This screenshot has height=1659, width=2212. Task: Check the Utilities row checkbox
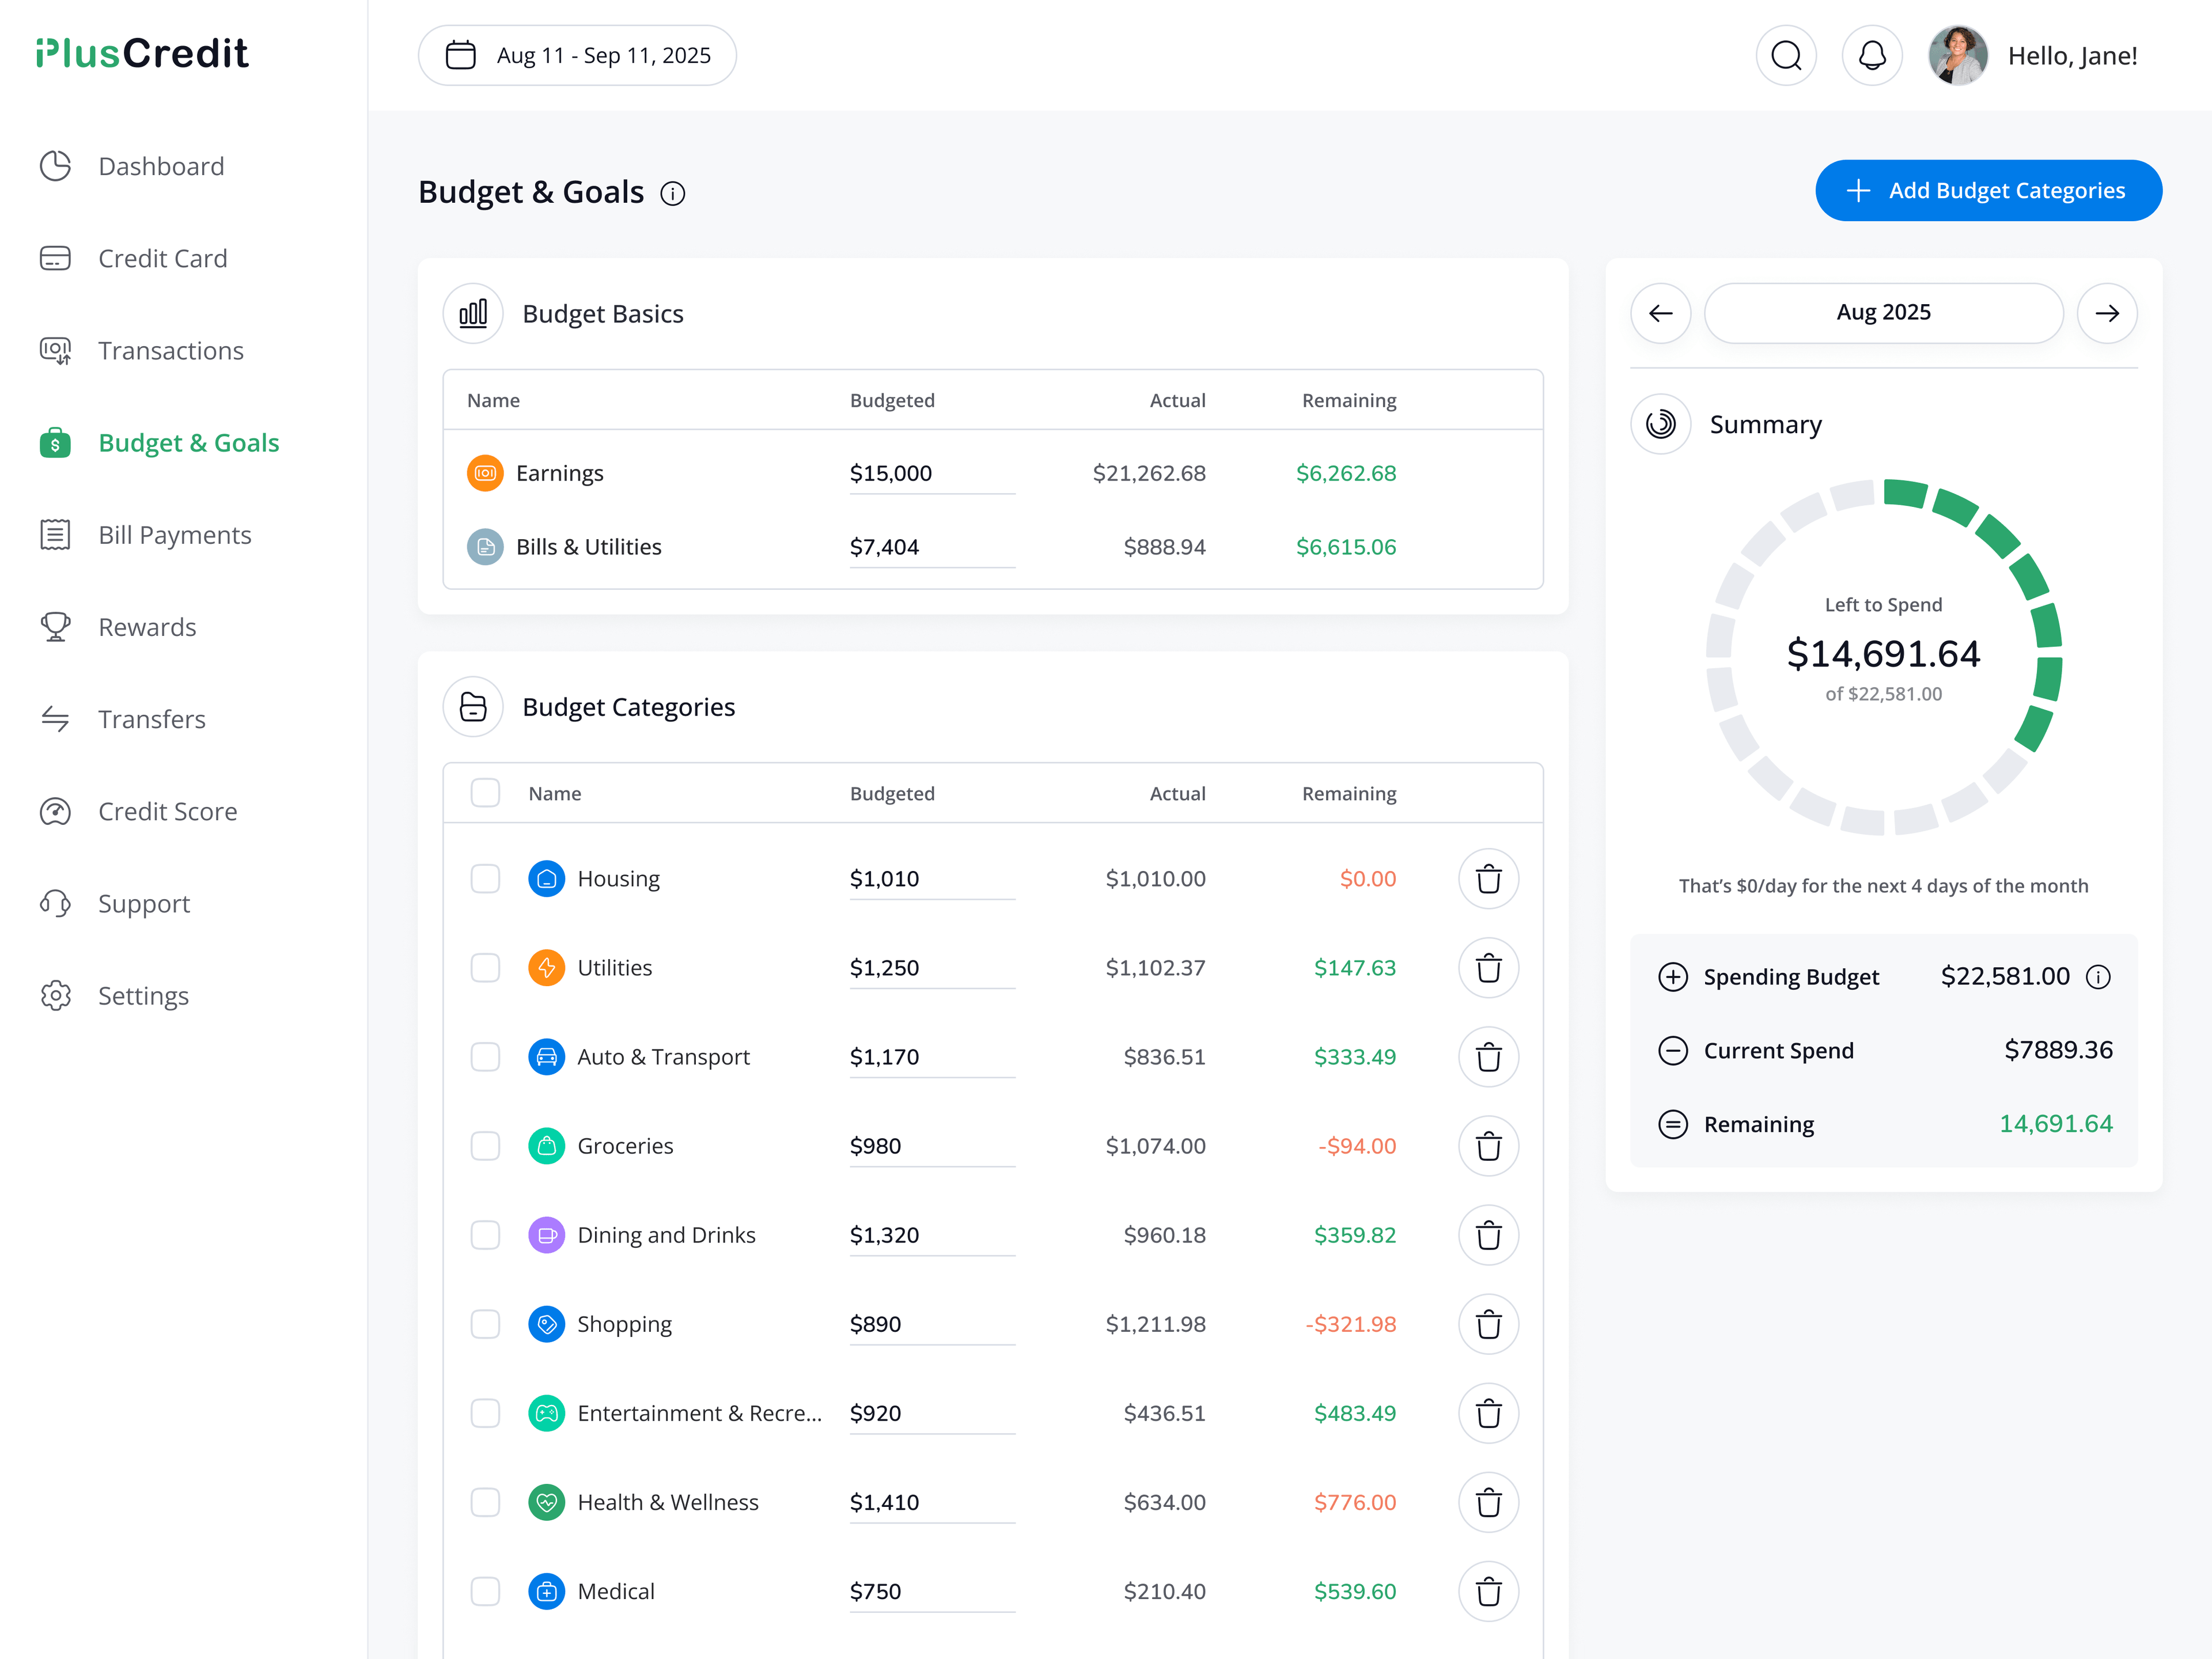pyautogui.click(x=485, y=968)
